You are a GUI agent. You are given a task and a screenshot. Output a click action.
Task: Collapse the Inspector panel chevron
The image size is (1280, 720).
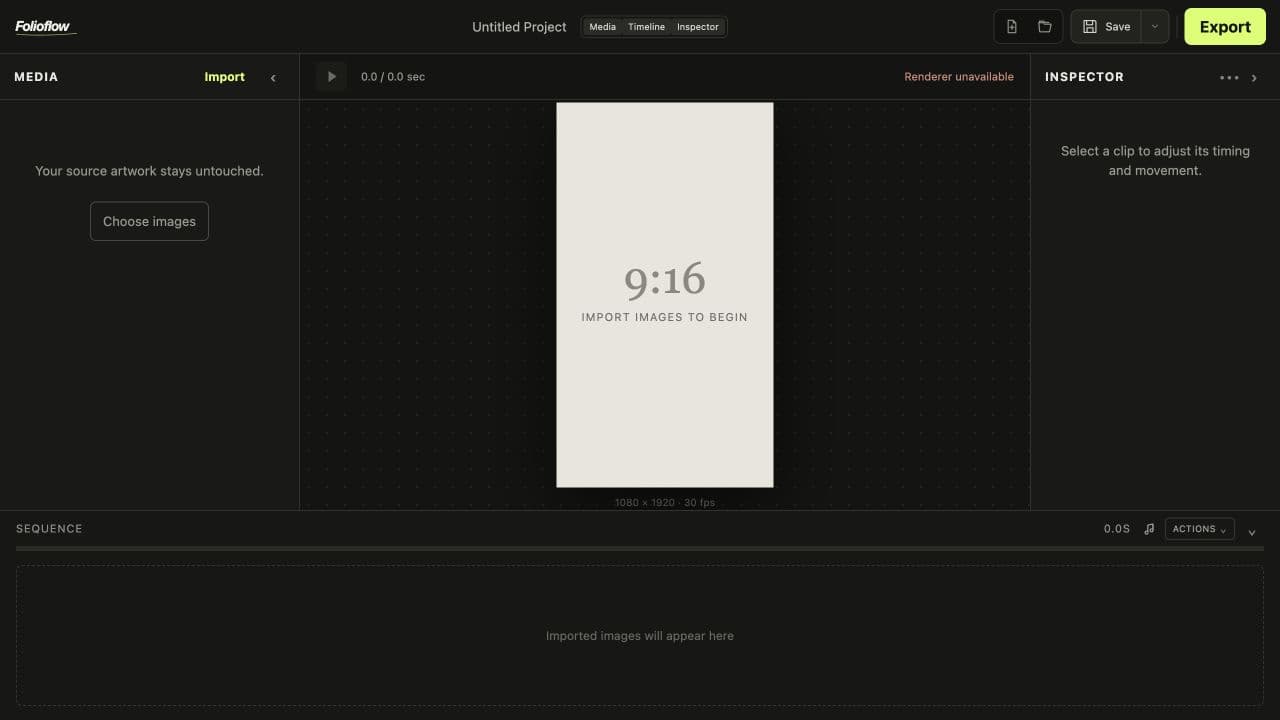point(1254,77)
